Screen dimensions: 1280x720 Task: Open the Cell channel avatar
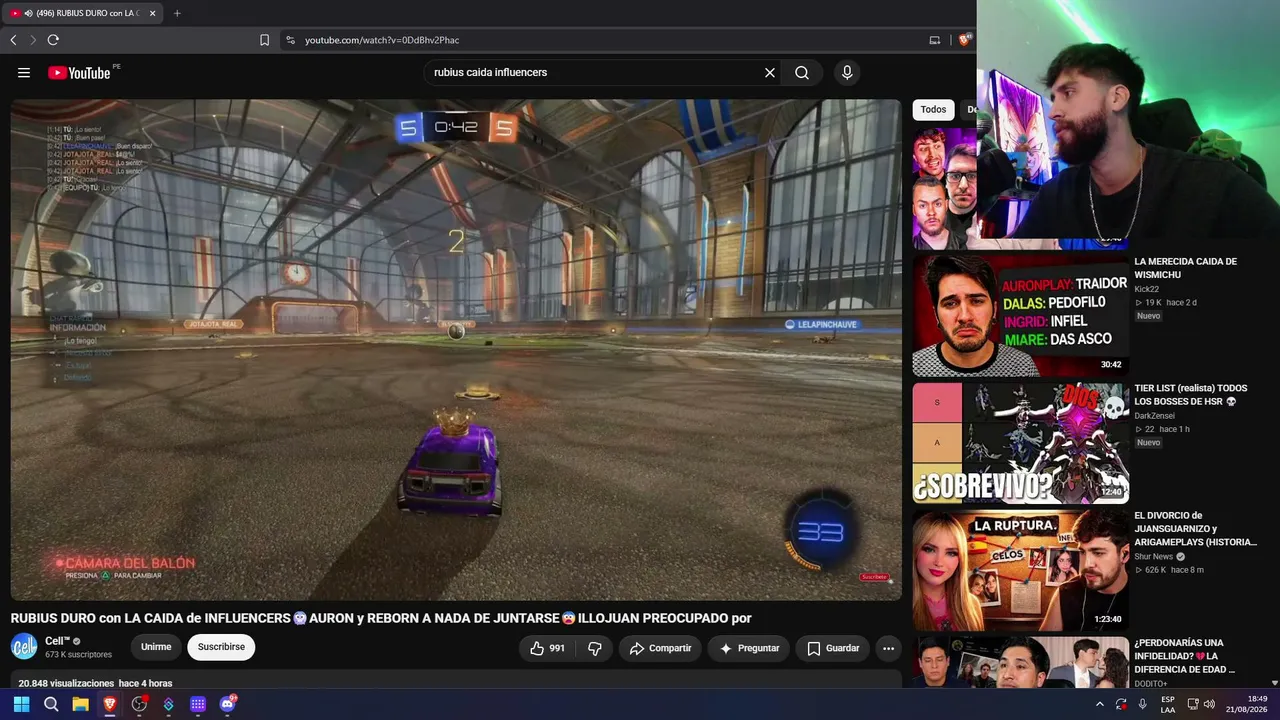(24, 647)
